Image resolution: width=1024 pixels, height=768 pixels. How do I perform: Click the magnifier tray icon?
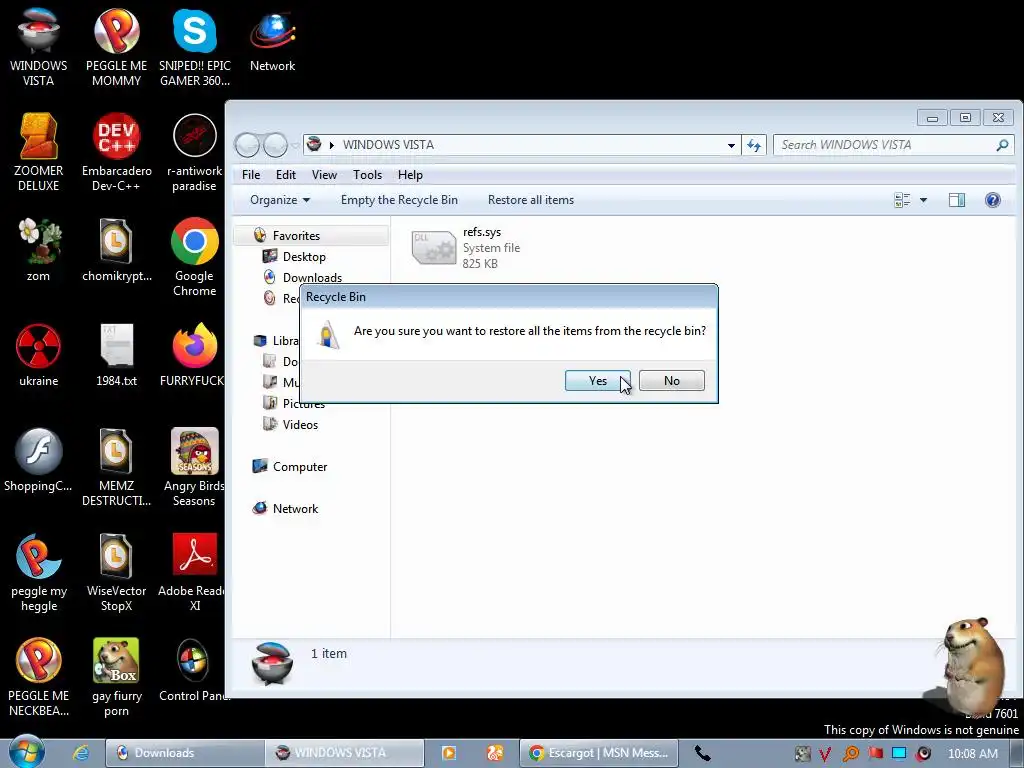coord(850,754)
